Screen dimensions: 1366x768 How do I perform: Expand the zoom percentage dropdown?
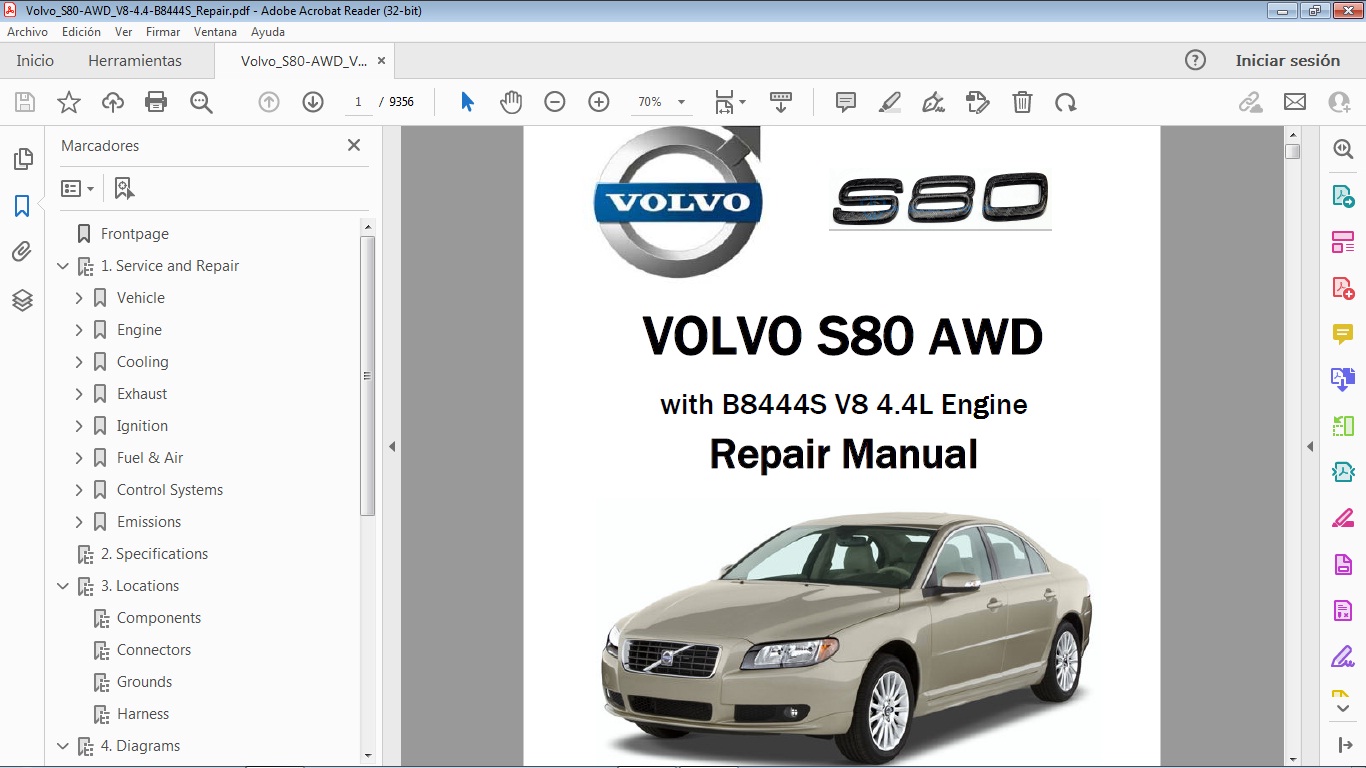681,101
